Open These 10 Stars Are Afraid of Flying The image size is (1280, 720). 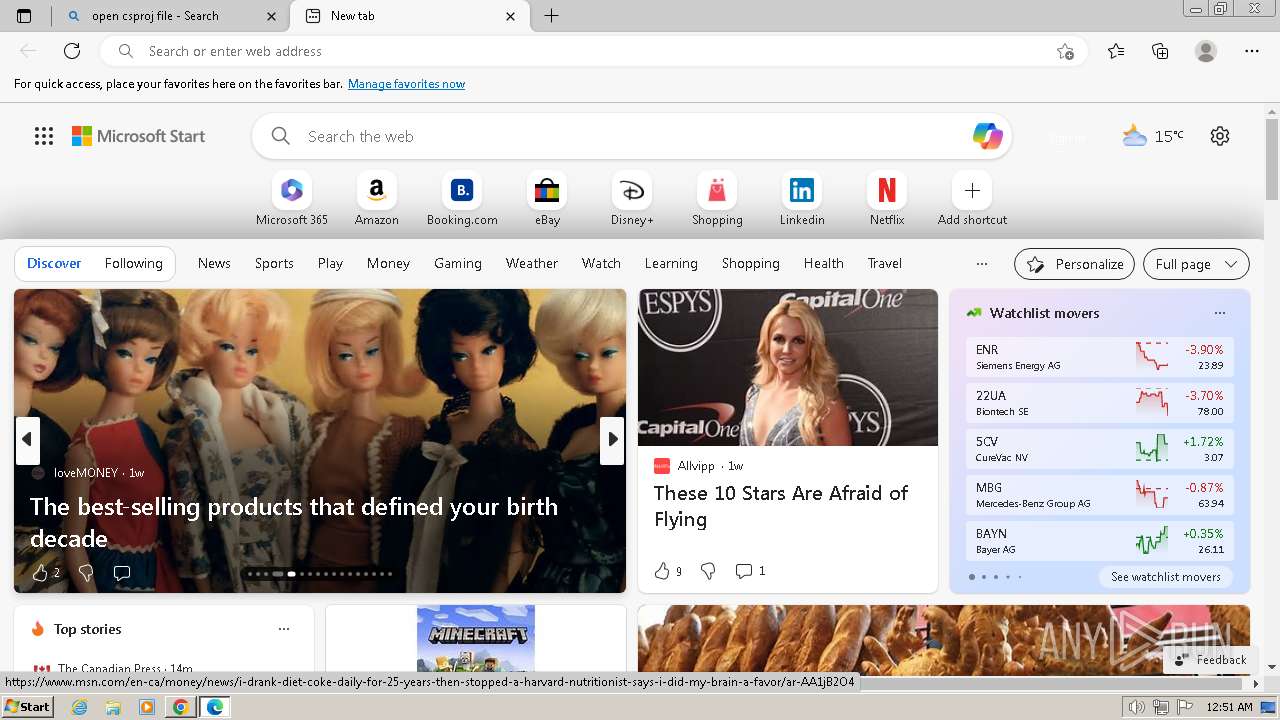[x=781, y=506]
